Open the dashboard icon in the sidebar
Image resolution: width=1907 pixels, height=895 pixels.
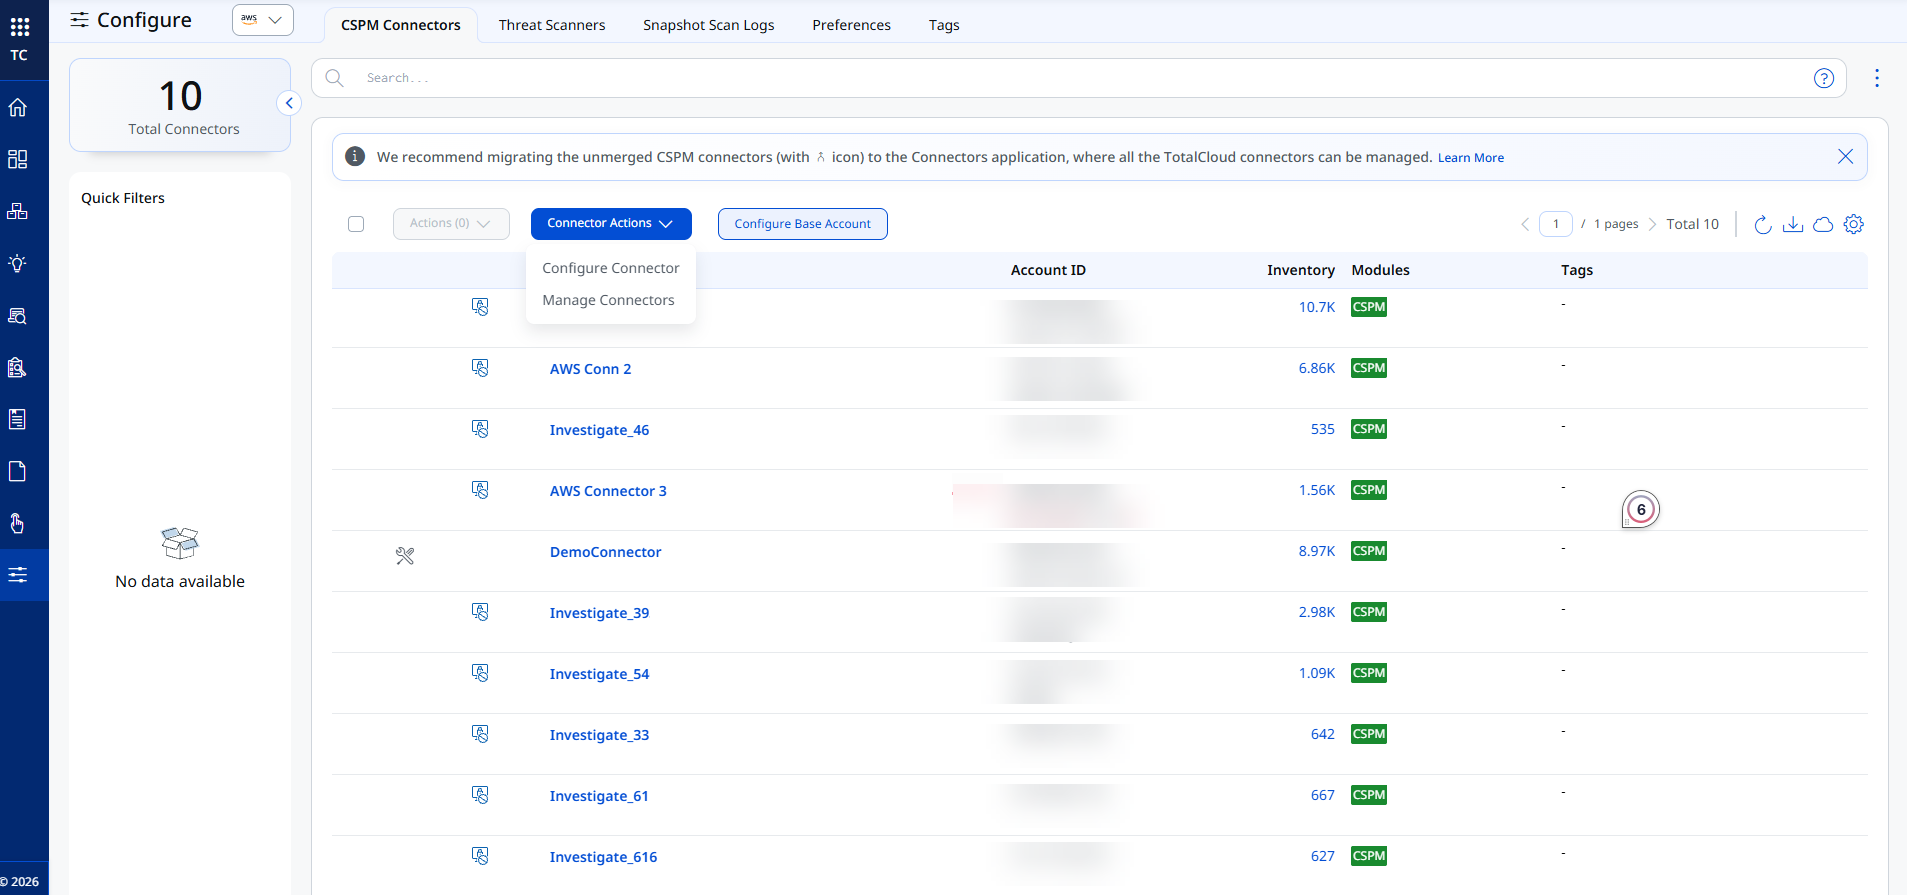(x=18, y=160)
